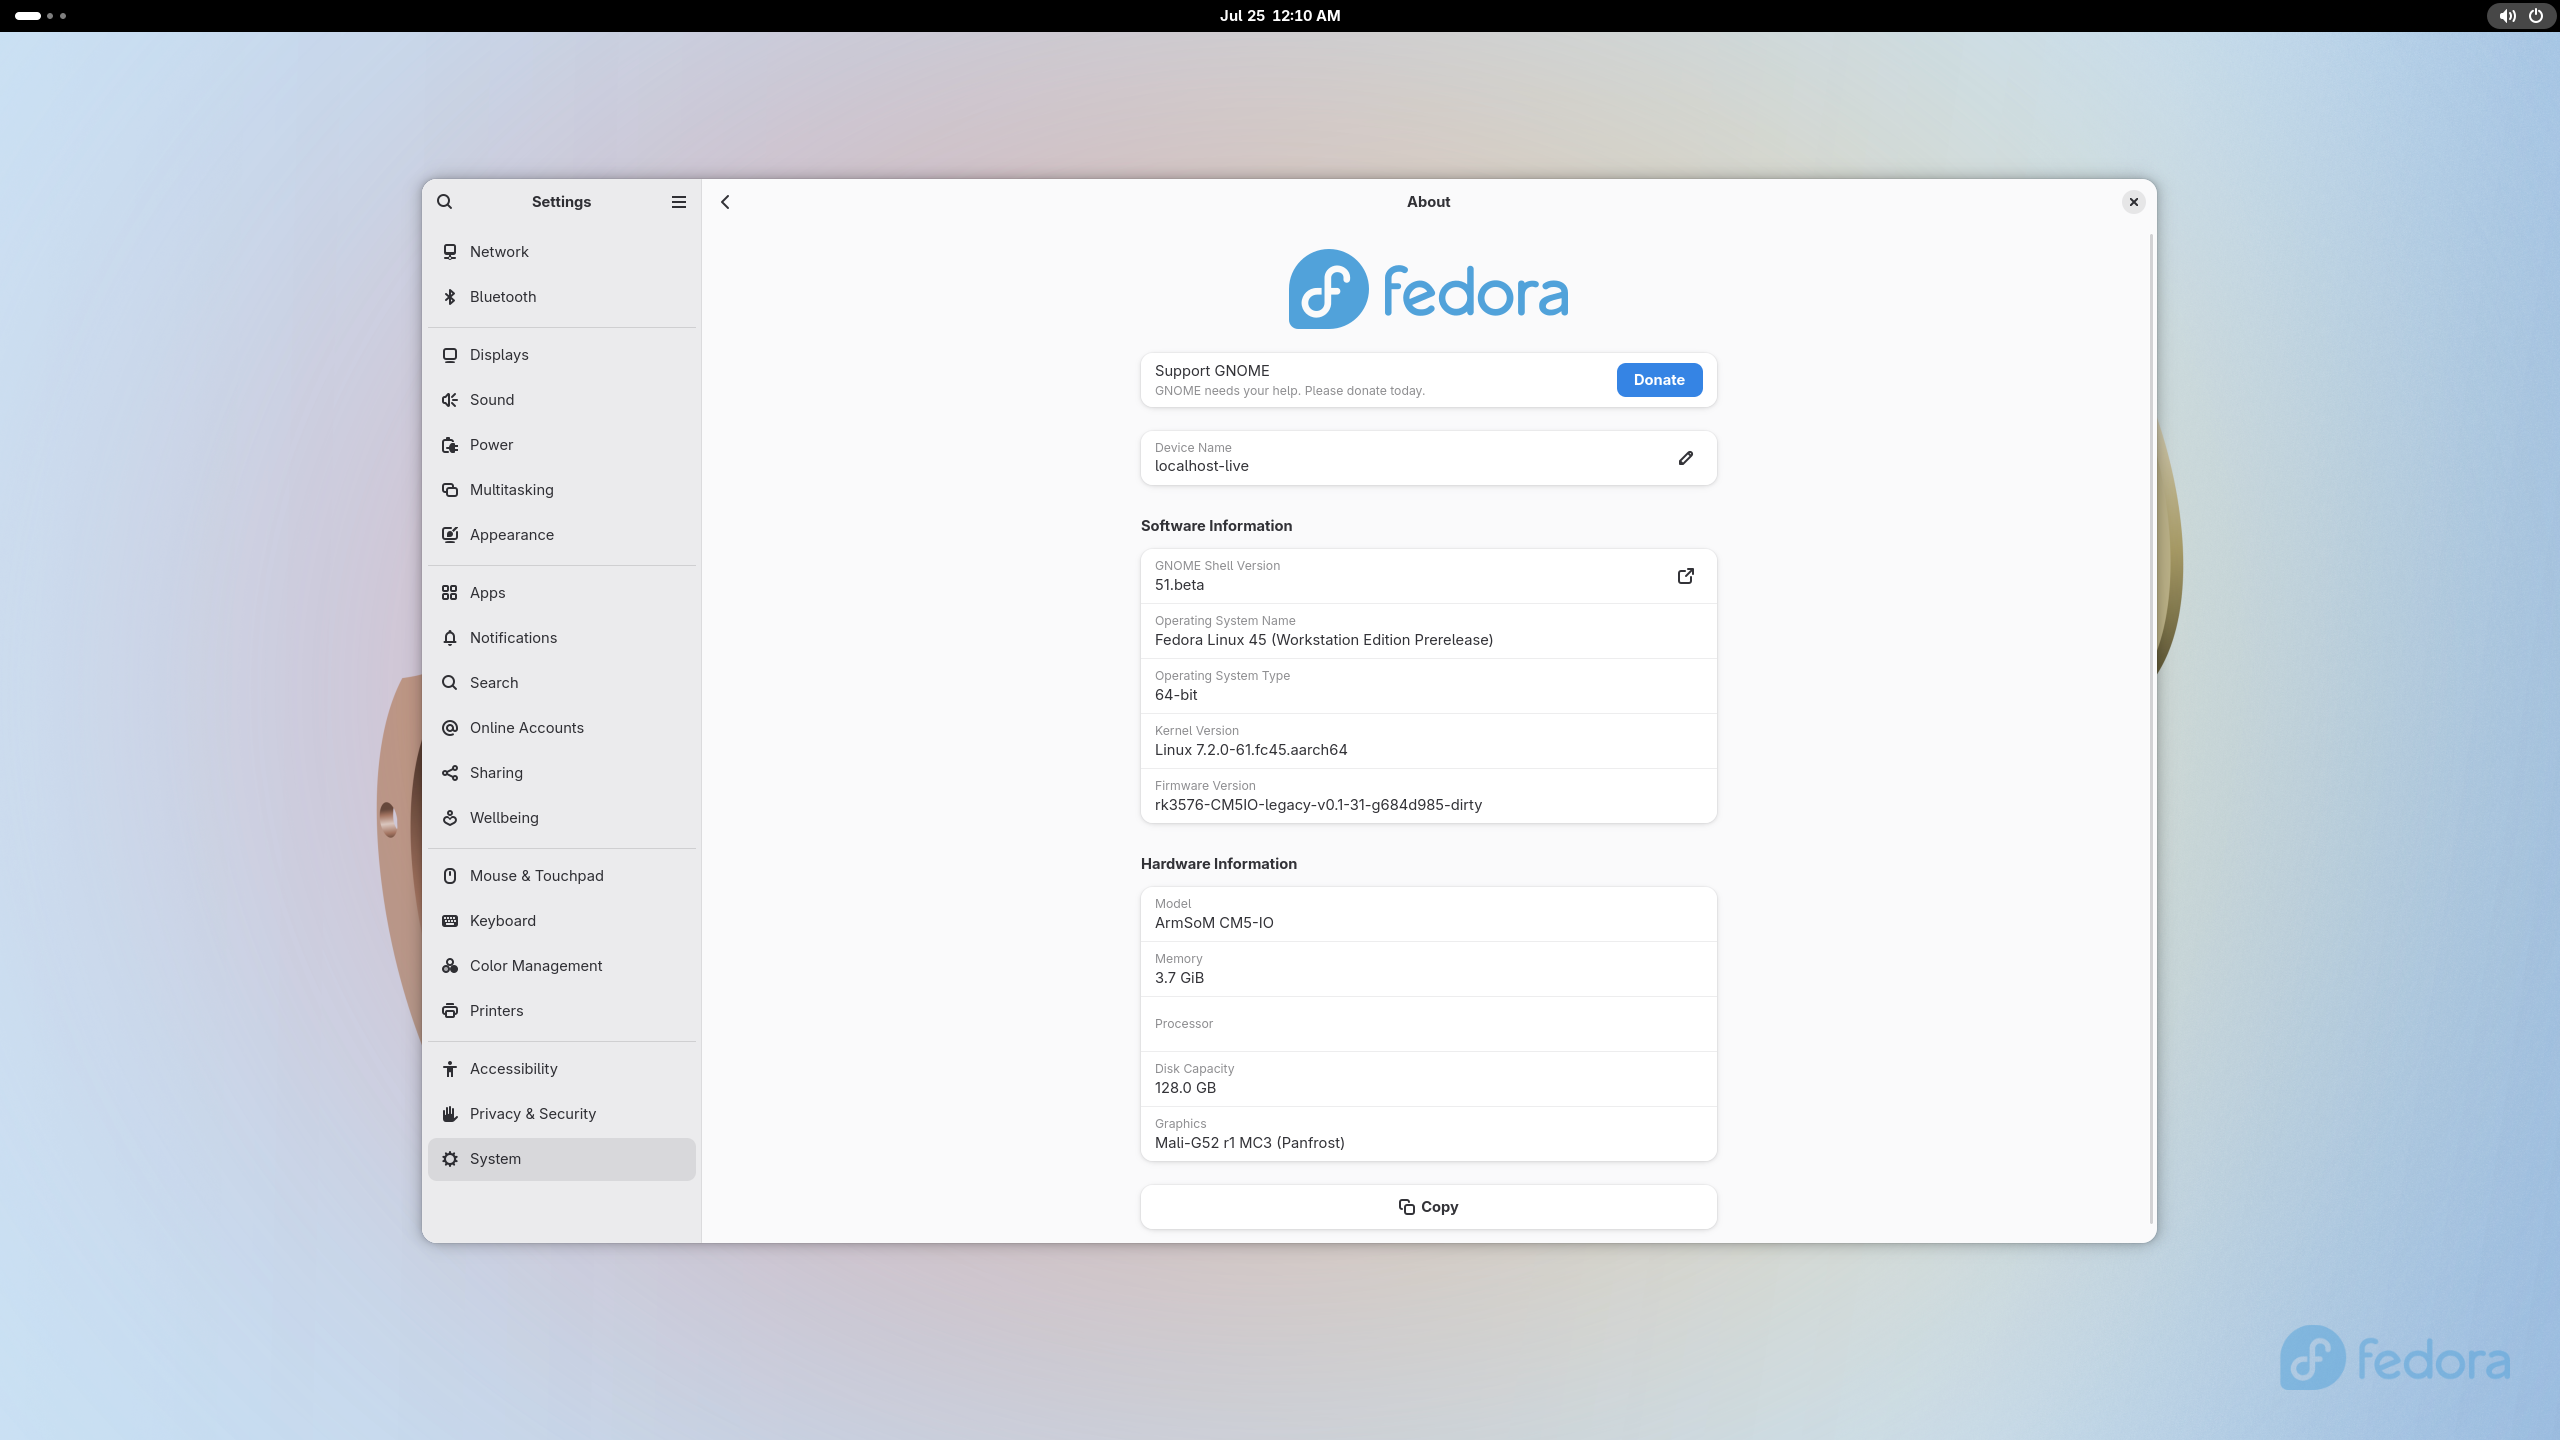Click the Apps grid icon
The height and width of the screenshot is (1440, 2560).
[x=450, y=593]
